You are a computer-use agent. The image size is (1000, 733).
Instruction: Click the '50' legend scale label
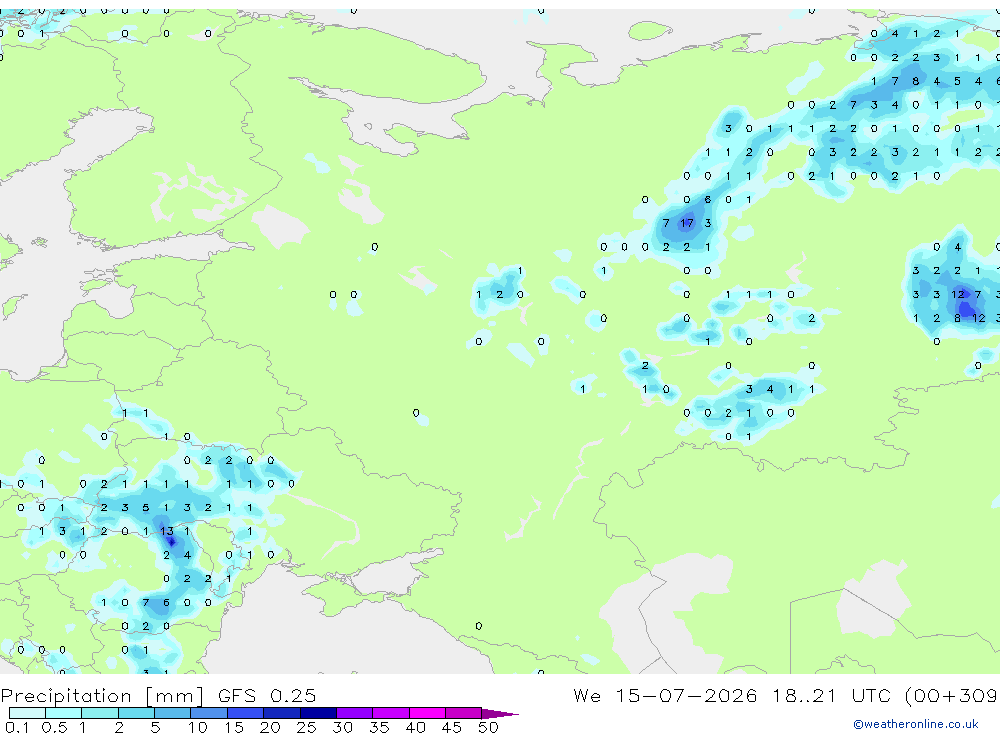pyautogui.click(x=488, y=727)
